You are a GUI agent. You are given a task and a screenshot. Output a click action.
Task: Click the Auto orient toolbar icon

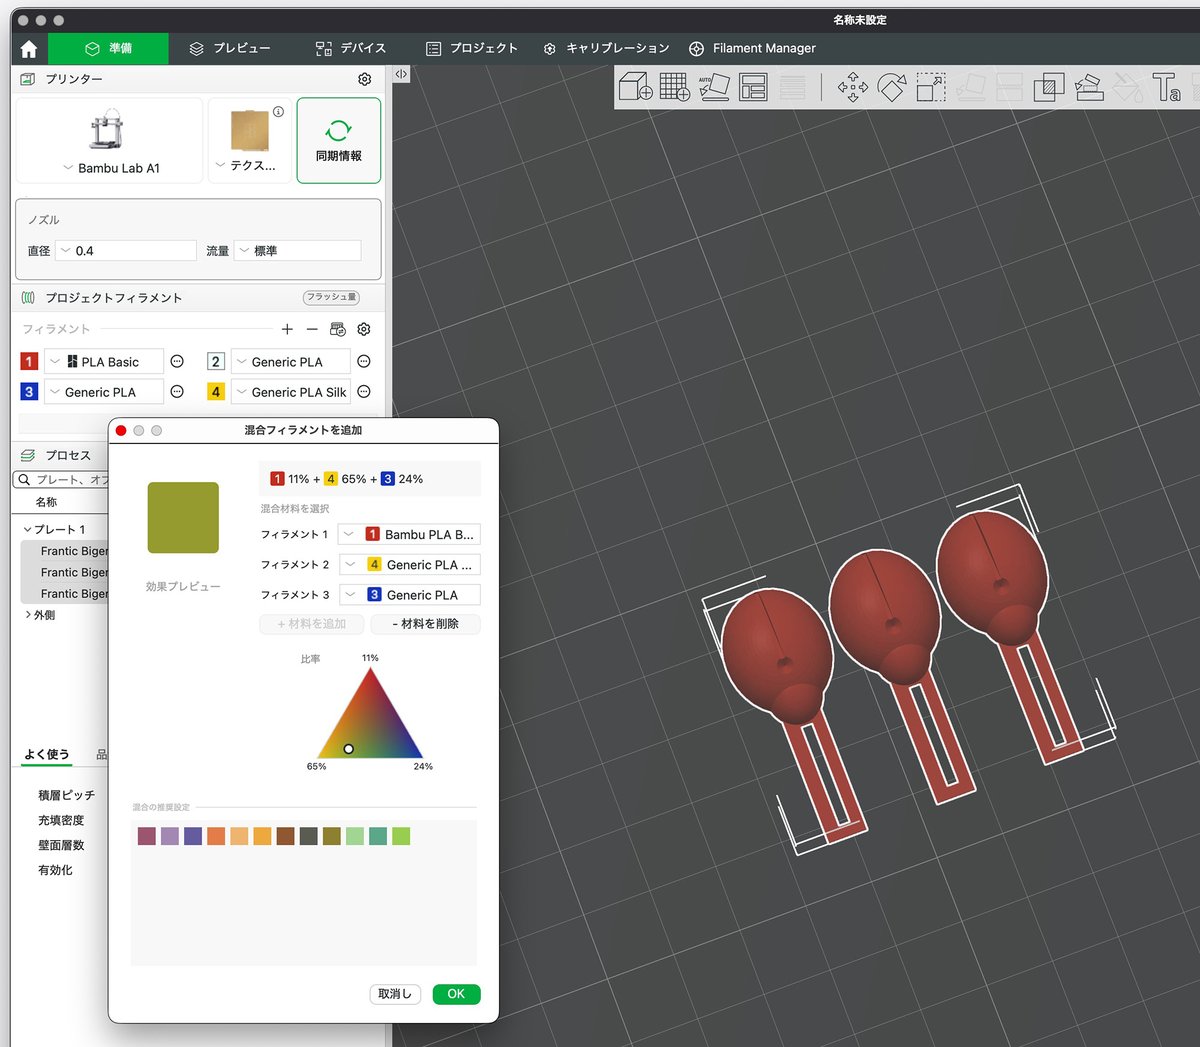[x=714, y=87]
